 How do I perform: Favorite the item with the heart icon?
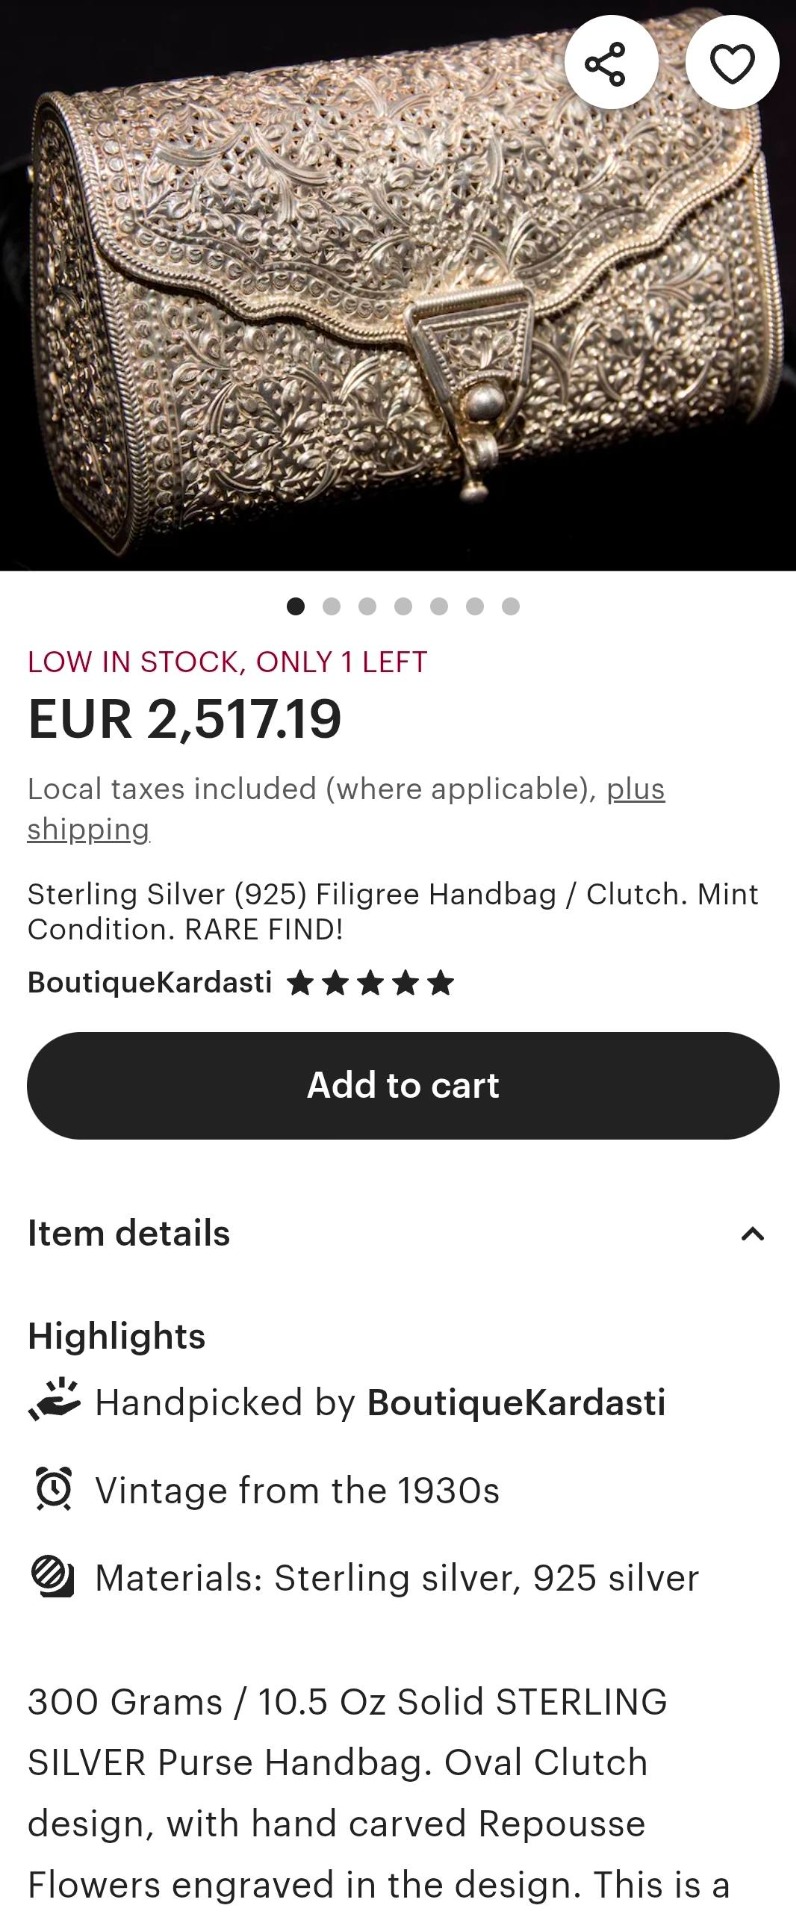[x=732, y=64]
